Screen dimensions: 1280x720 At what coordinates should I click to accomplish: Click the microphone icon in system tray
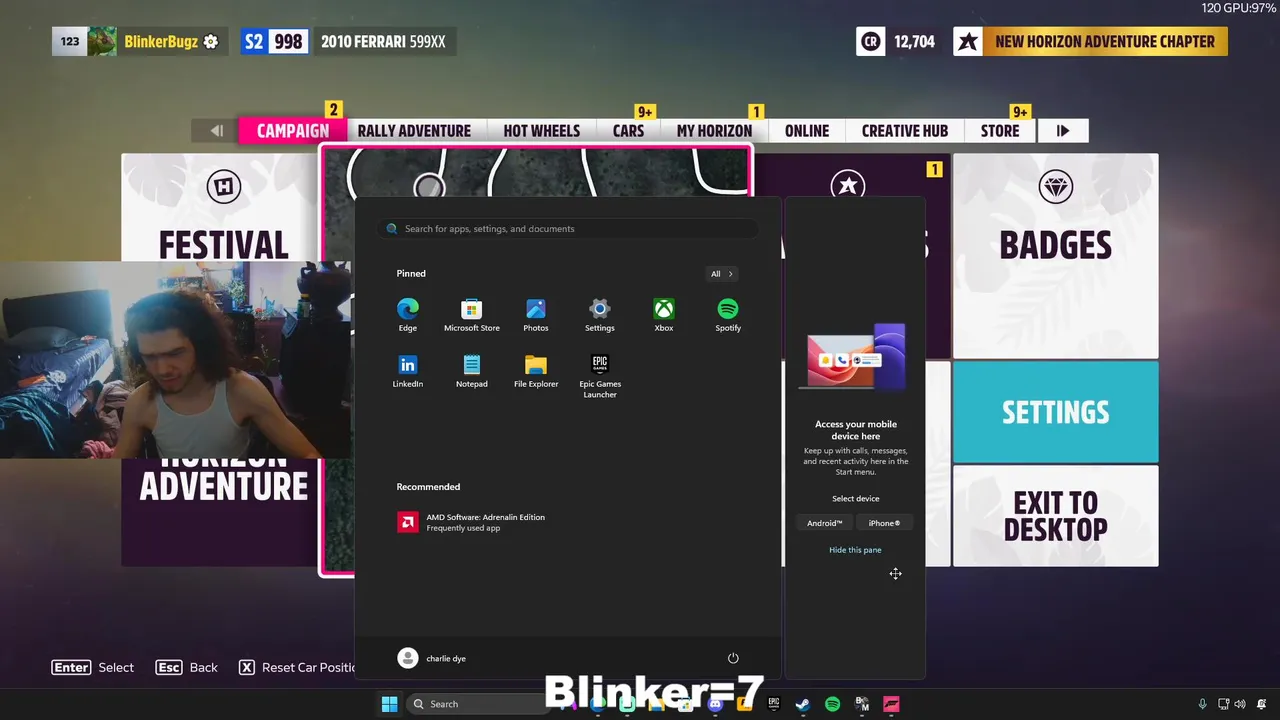pos(1202,704)
